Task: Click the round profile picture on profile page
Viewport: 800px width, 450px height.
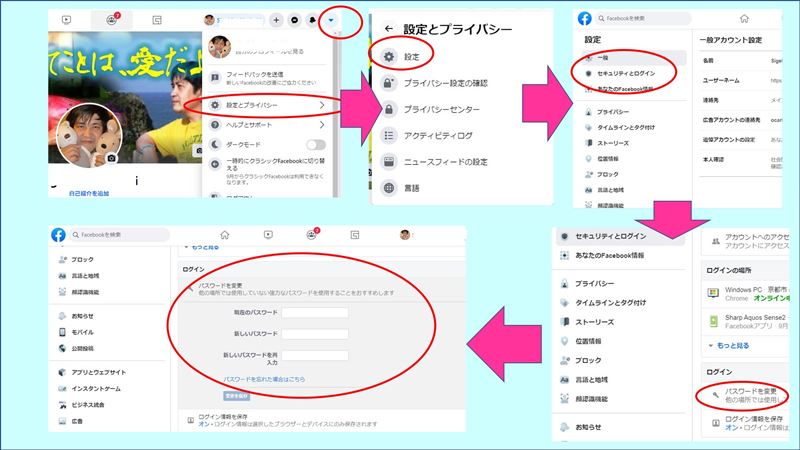Action: [89, 136]
